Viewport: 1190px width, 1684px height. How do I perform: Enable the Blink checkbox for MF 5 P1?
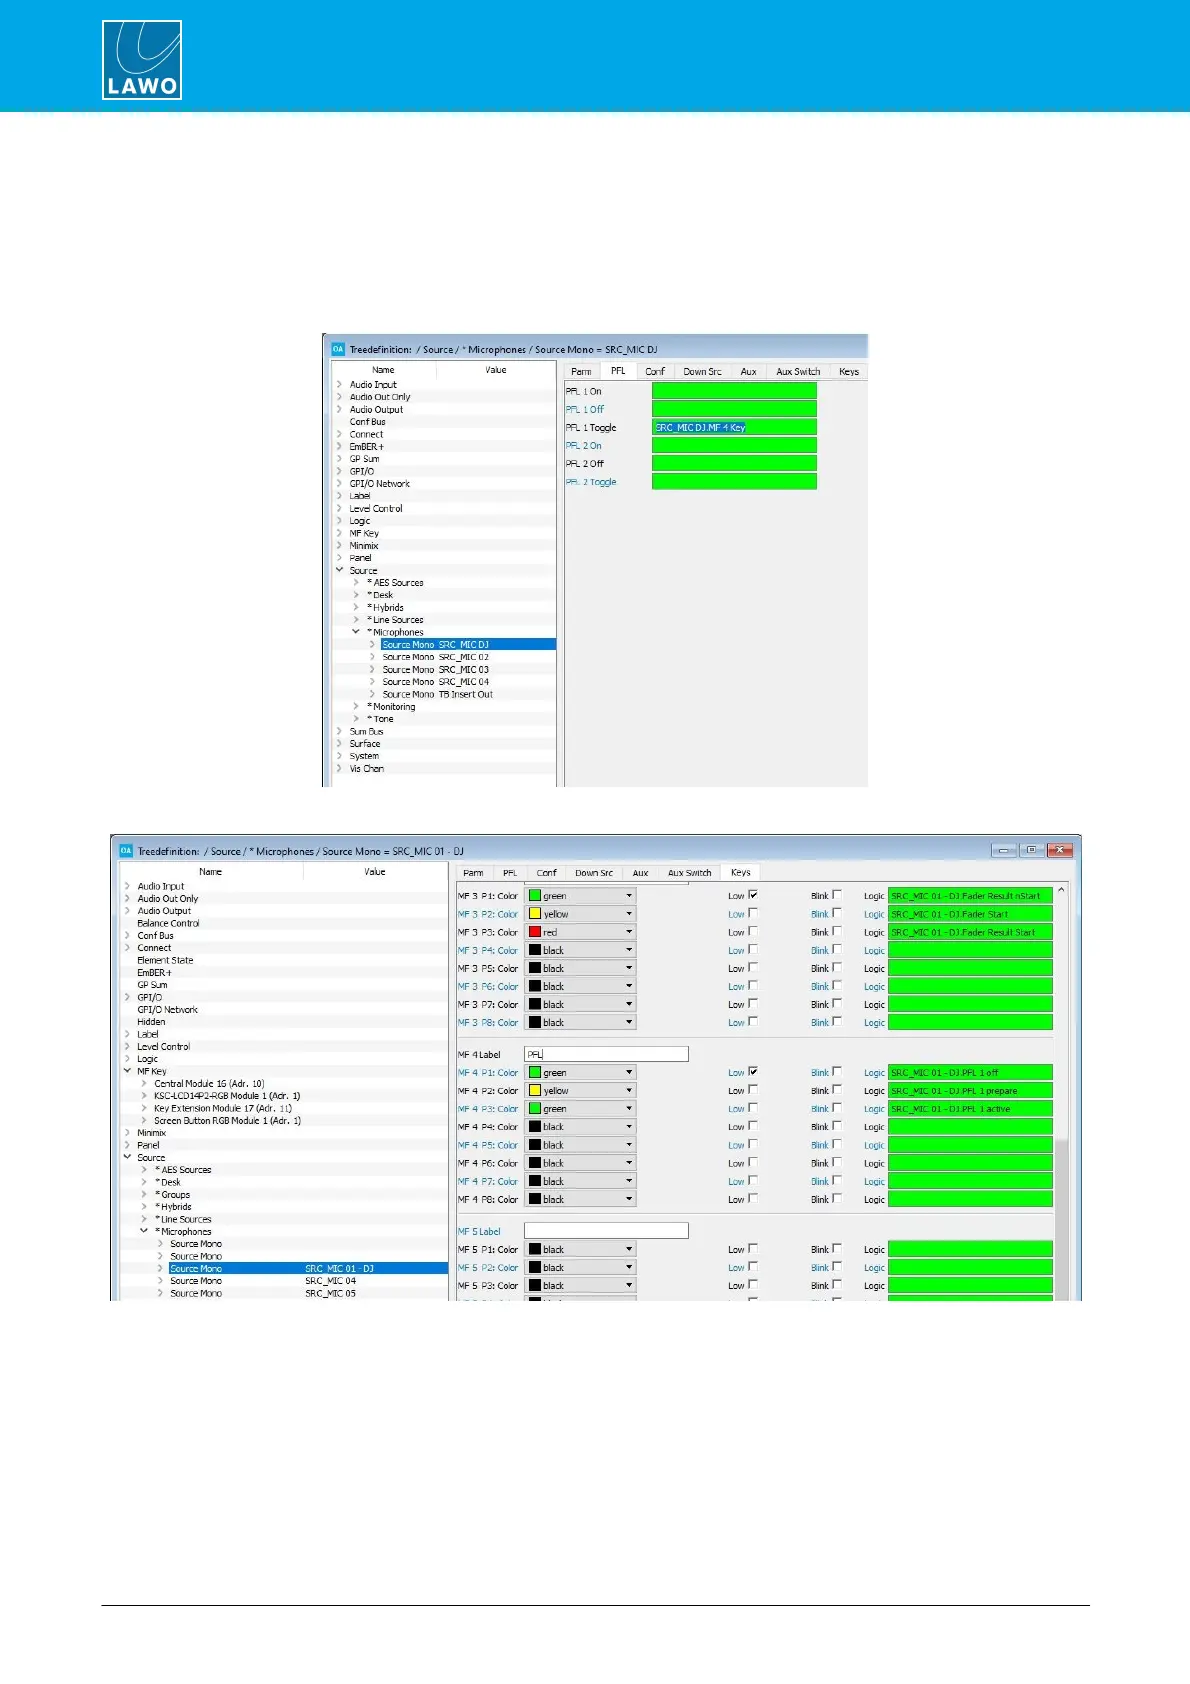coord(837,1248)
